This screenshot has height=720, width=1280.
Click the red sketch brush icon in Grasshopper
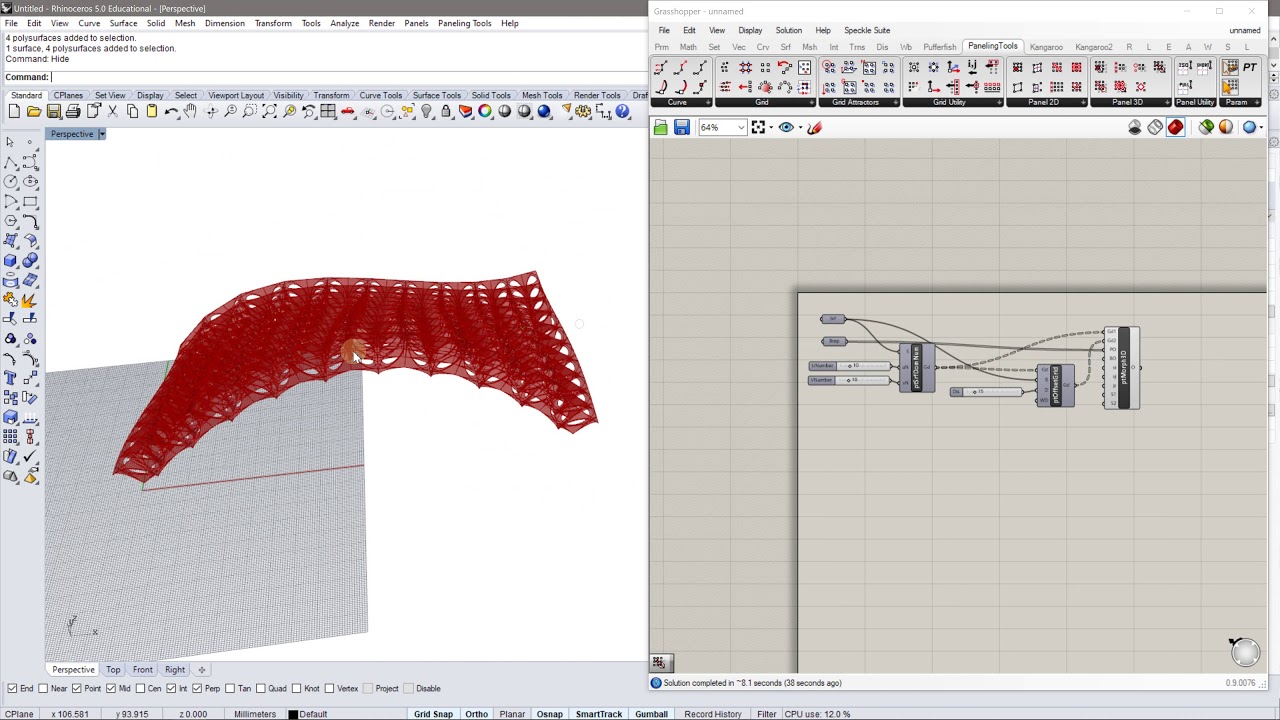[814, 127]
